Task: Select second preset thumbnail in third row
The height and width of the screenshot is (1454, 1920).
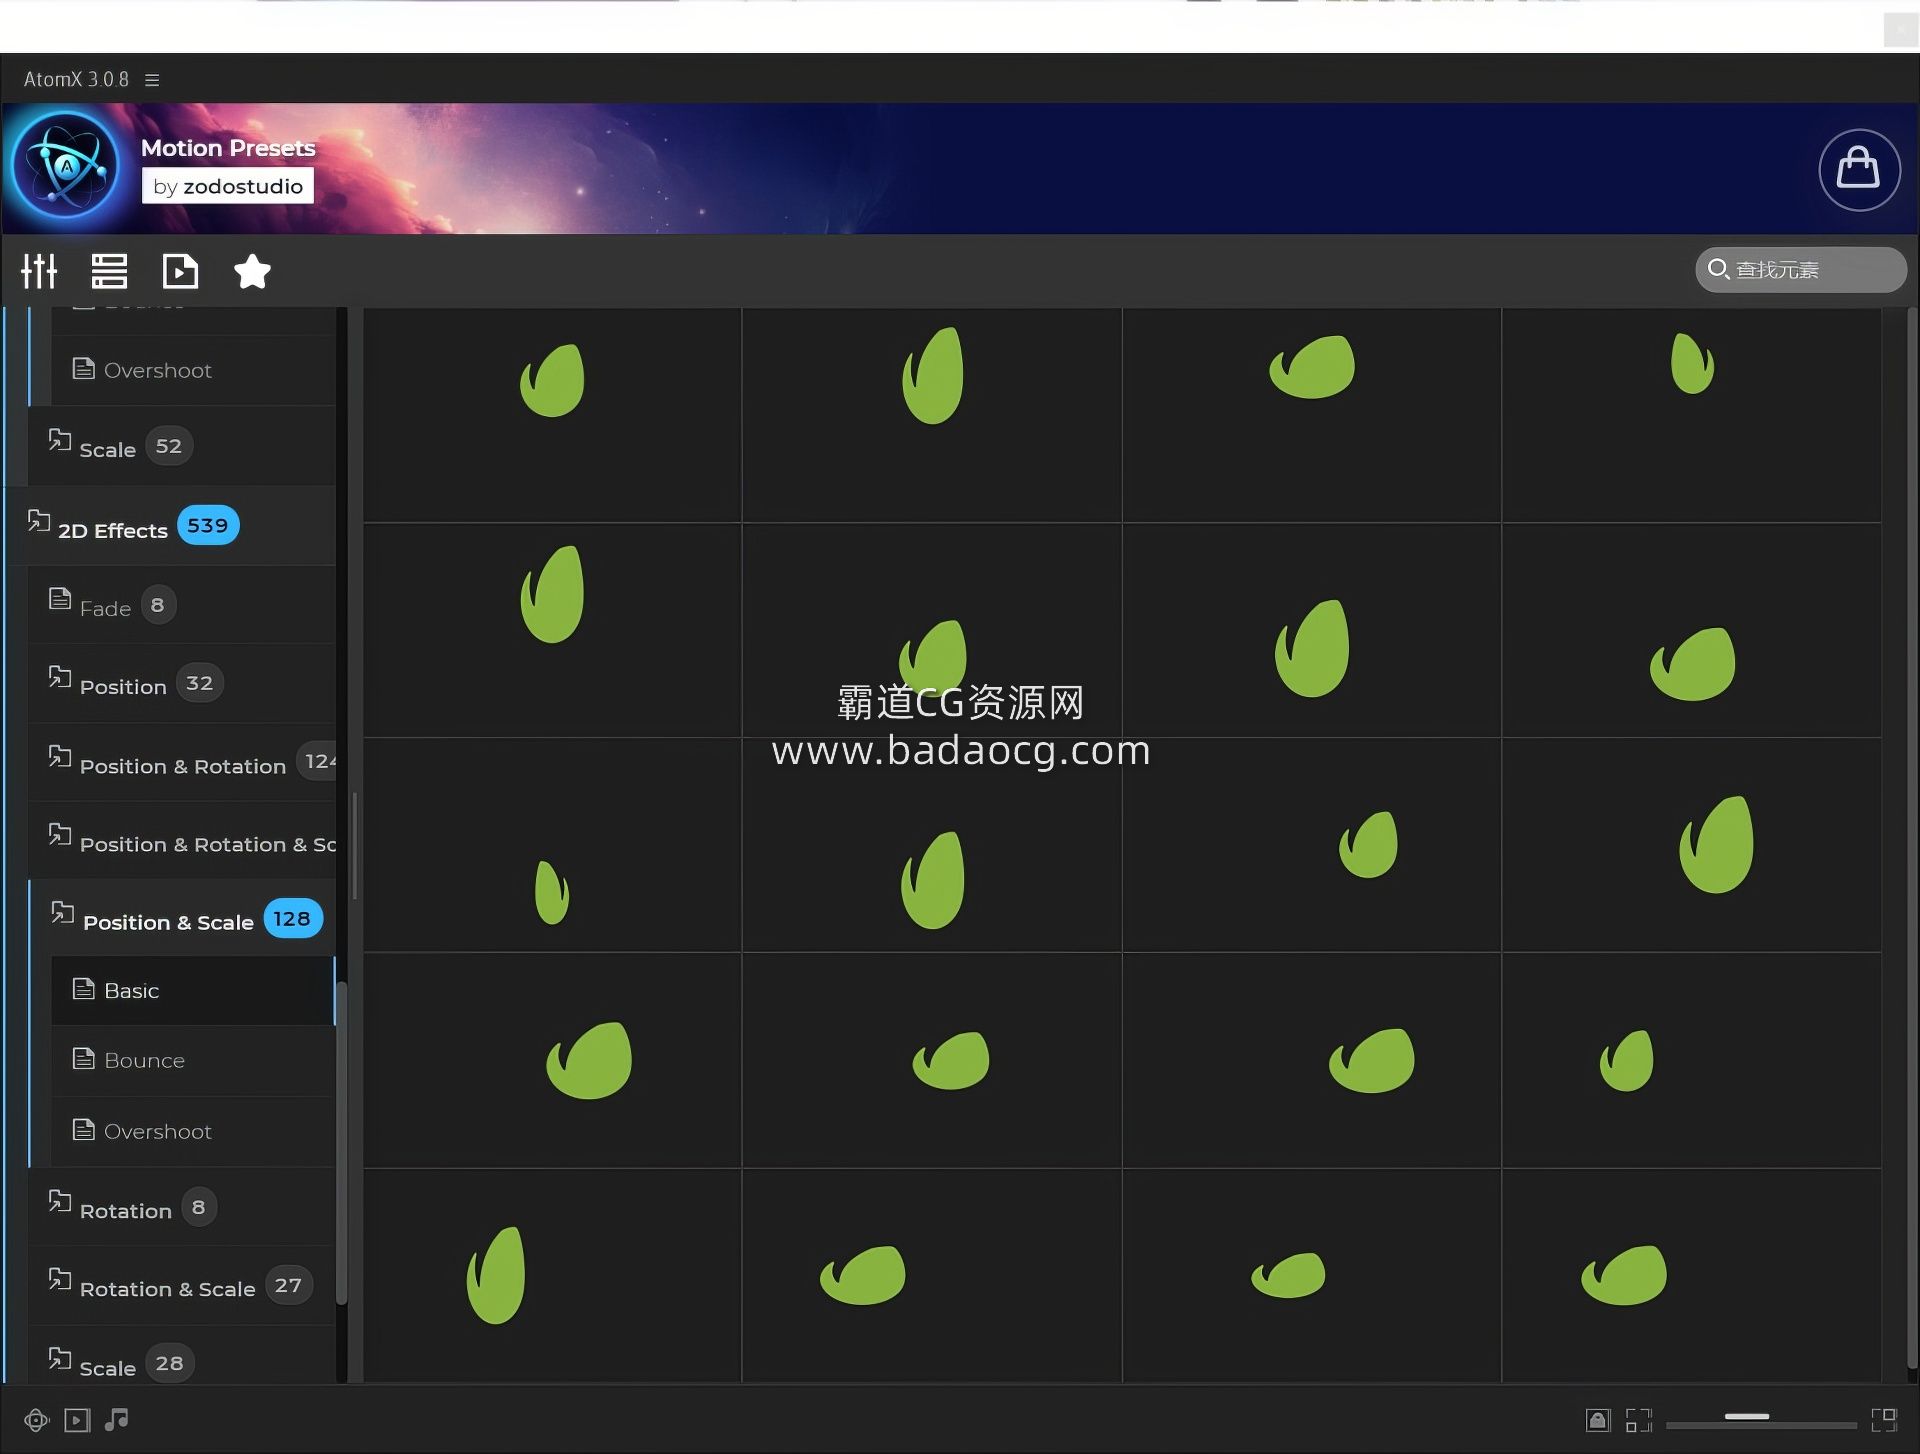Action: [932, 845]
